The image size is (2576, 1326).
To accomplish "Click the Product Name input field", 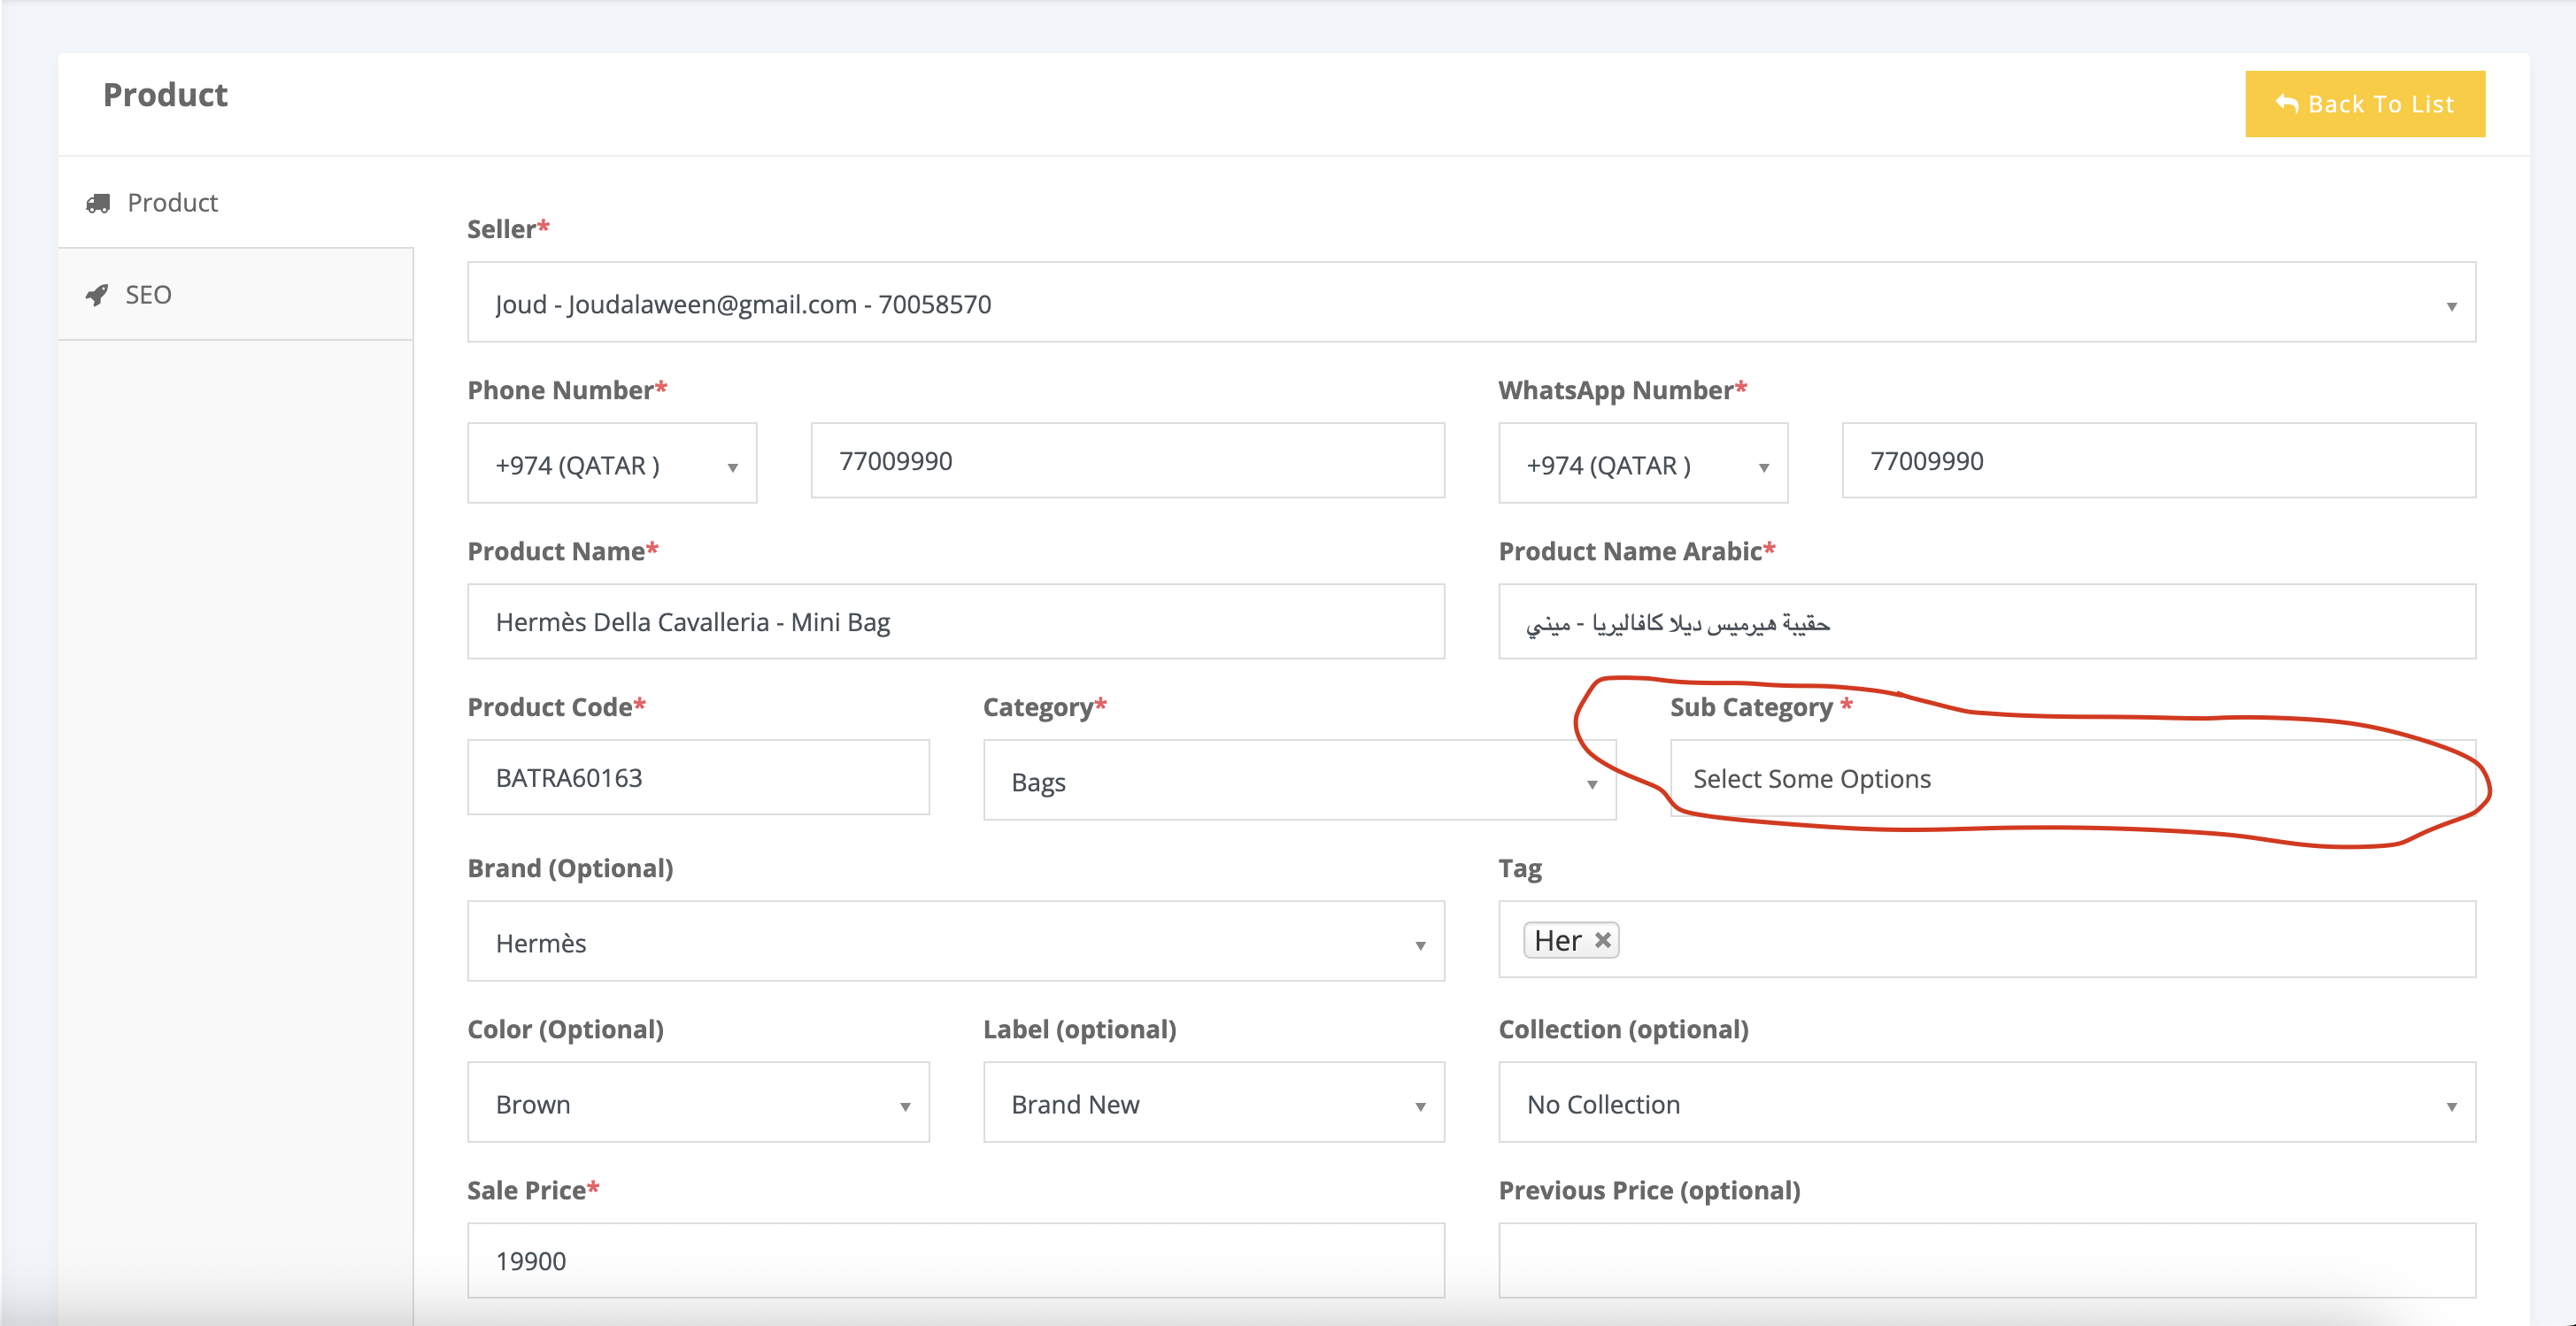I will click(x=955, y=622).
